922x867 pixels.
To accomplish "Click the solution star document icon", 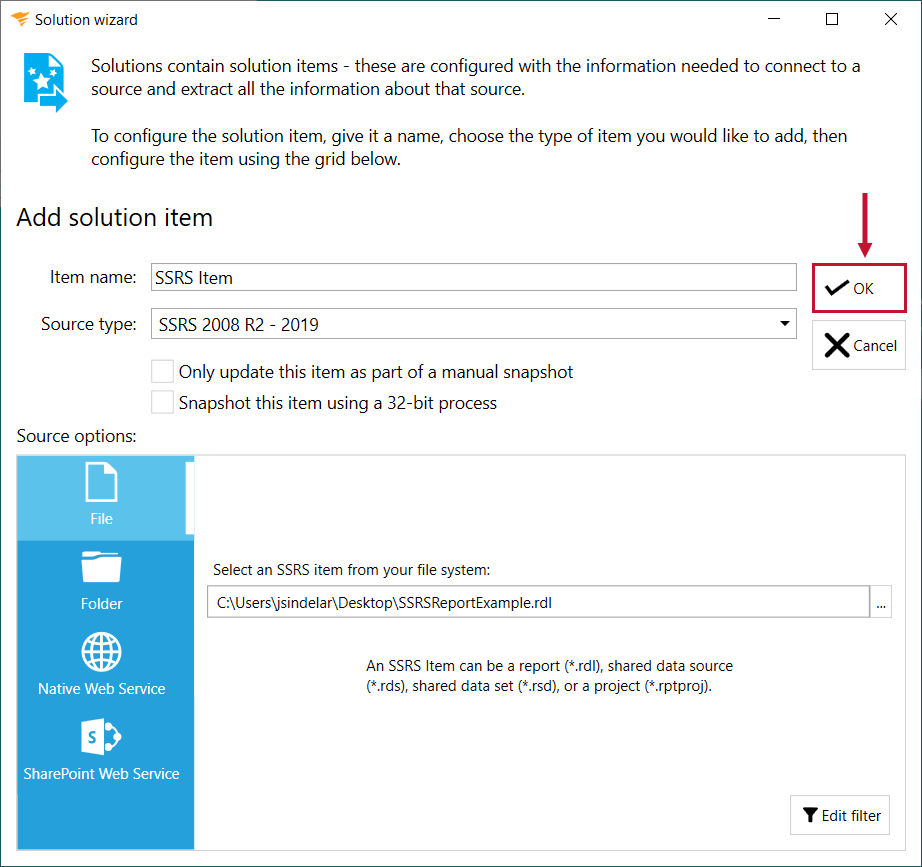I will coord(45,82).
